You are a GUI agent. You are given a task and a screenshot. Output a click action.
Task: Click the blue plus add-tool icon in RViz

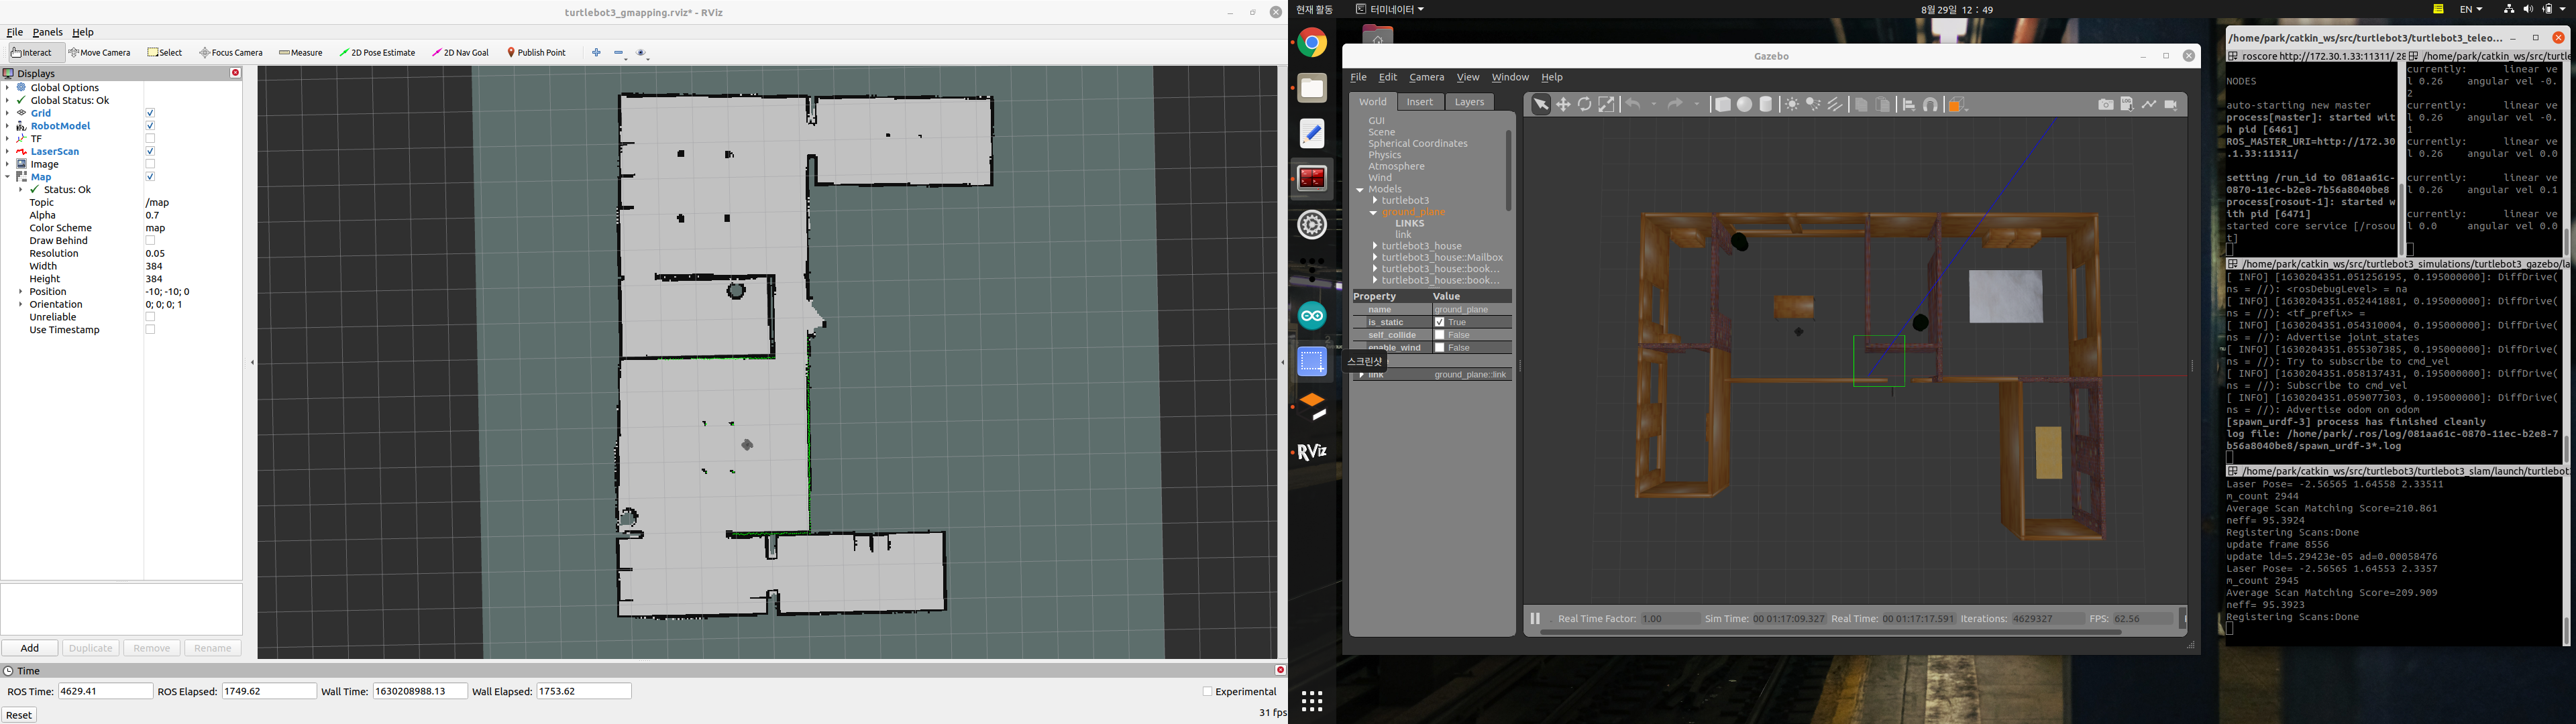coord(597,53)
